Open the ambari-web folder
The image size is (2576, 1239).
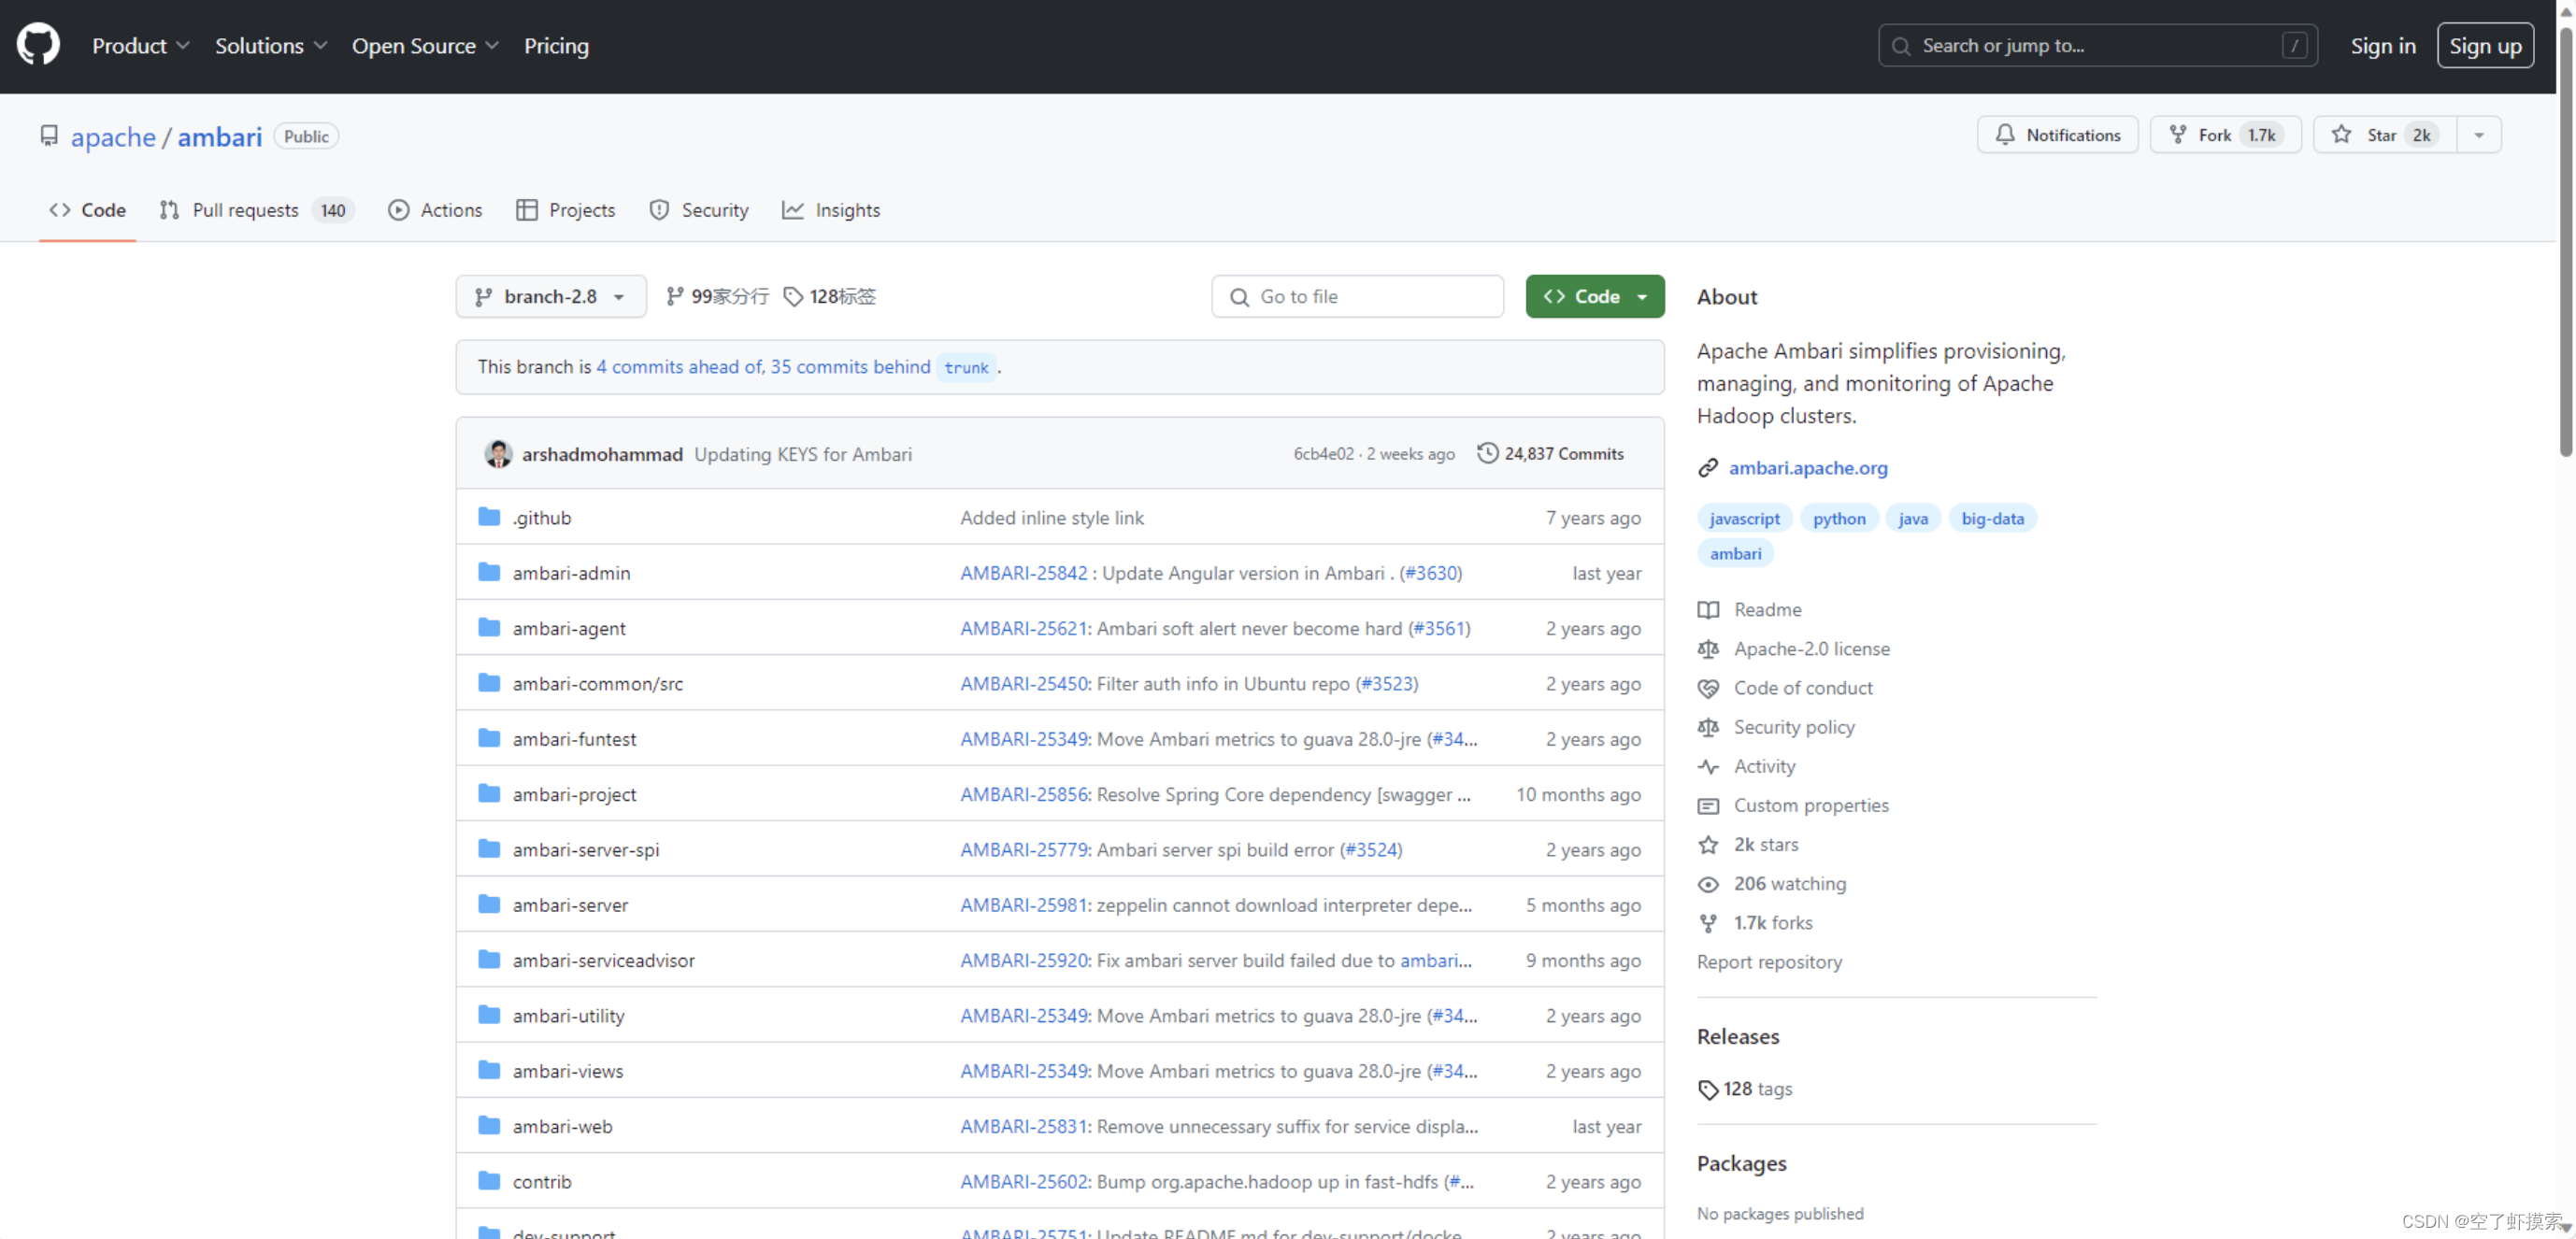click(x=562, y=1126)
